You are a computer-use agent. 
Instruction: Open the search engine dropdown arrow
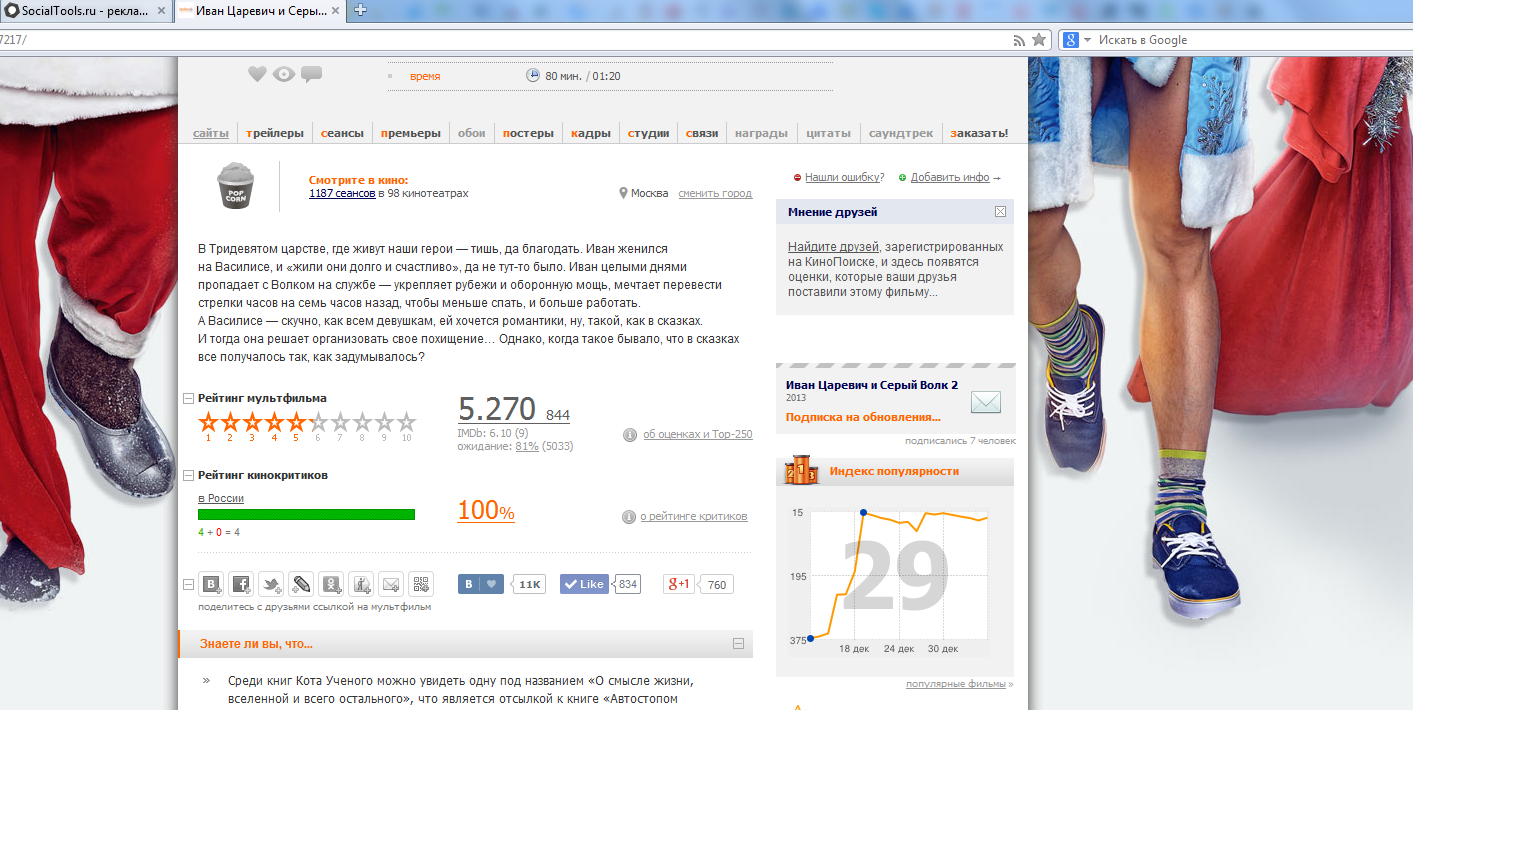pyautogui.click(x=1087, y=40)
